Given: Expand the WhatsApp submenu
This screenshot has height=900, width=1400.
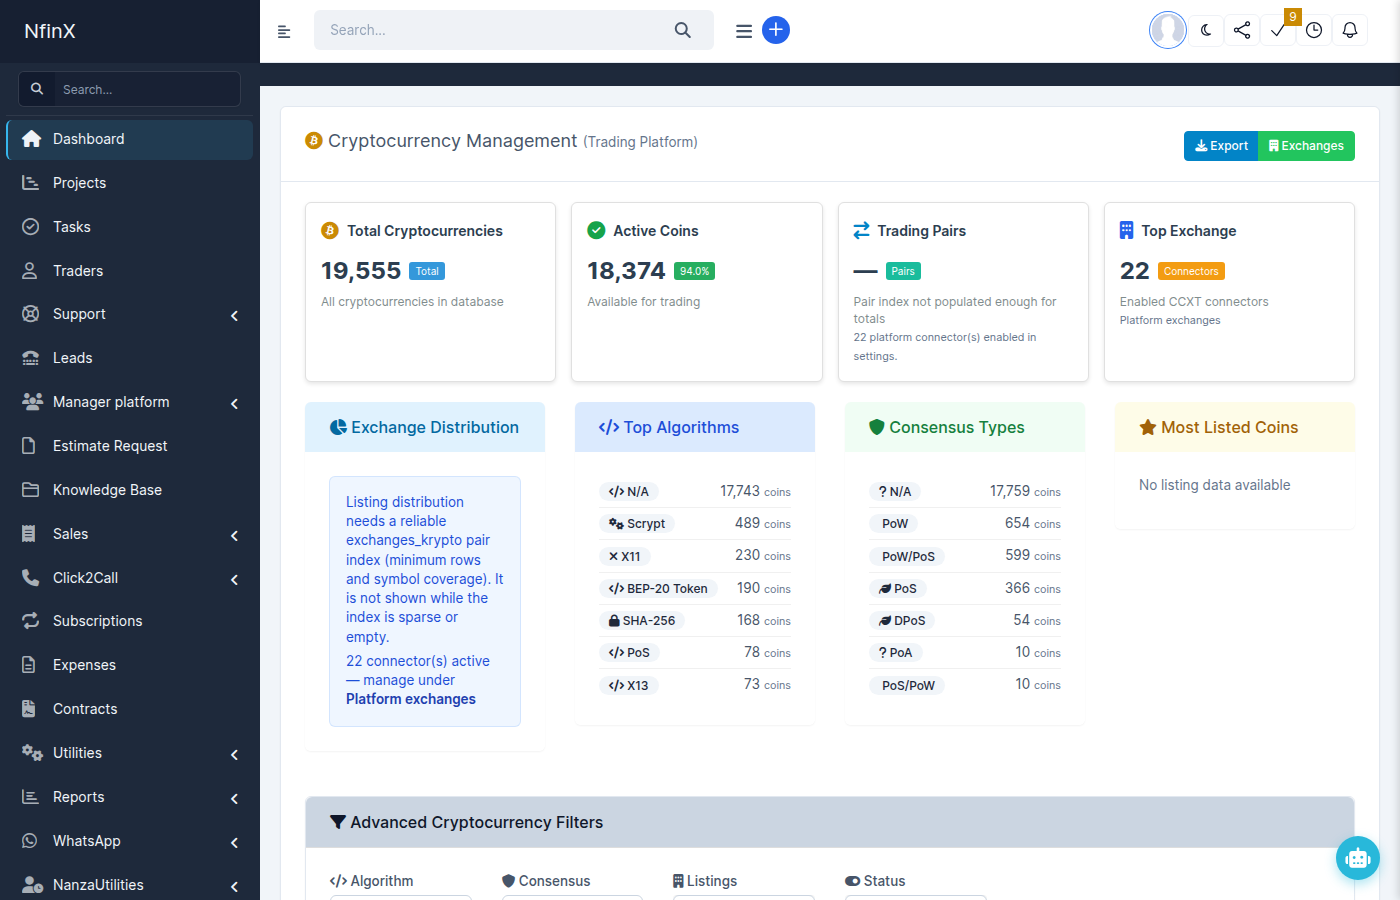Looking at the screenshot, I should click(129, 841).
